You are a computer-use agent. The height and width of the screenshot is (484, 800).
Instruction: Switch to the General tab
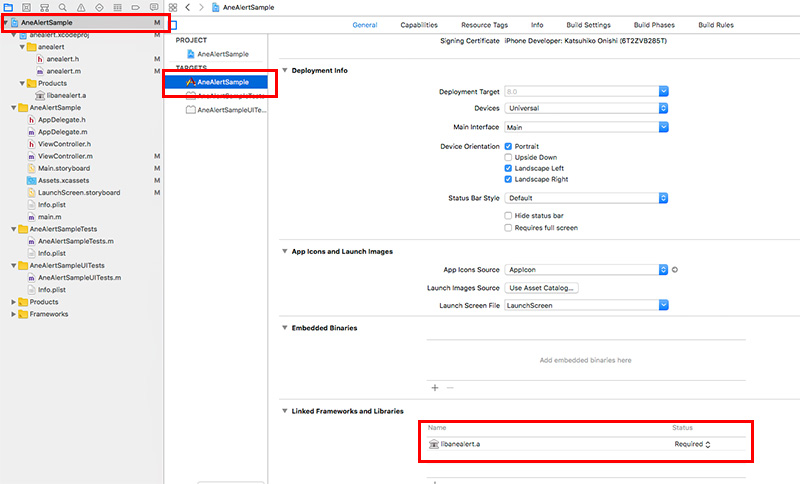(365, 25)
